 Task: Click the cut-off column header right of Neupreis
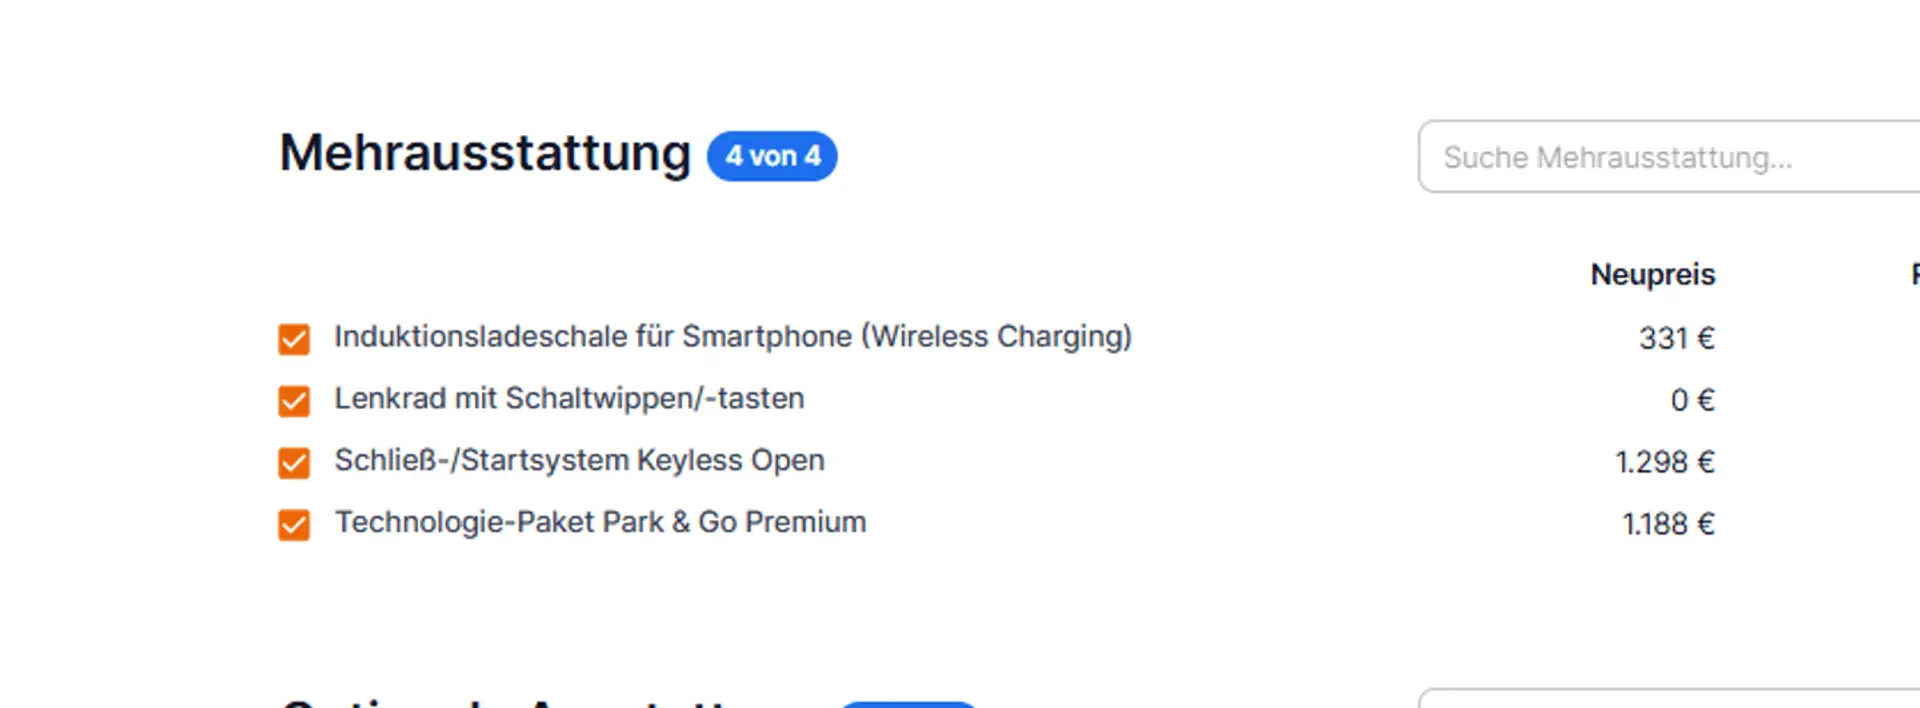tap(1914, 274)
